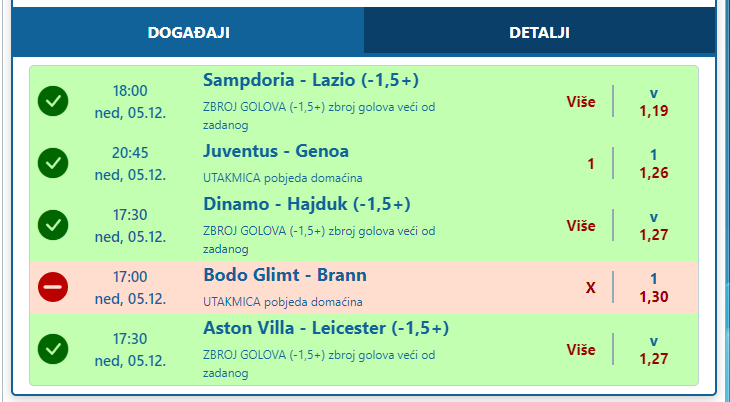The image size is (730, 402).
Task: Open the Bodo Glimt - Brann match title
Action: 285,275
